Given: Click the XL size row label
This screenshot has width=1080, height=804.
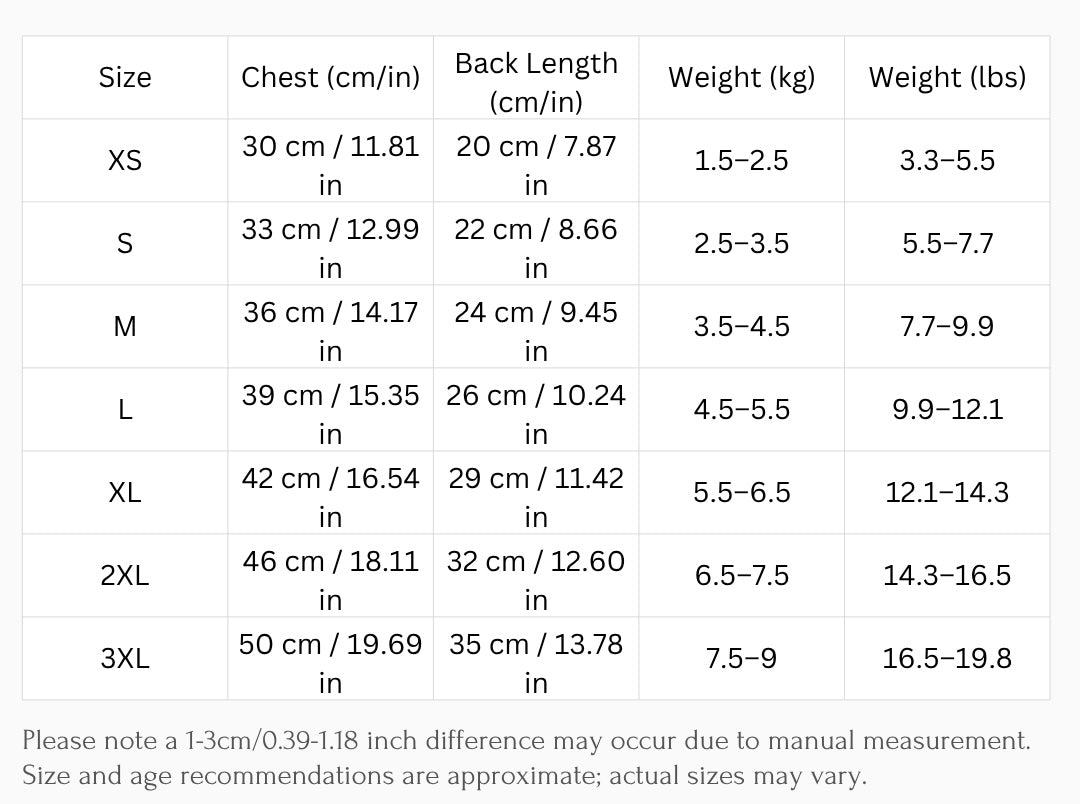Looking at the screenshot, I should point(125,493).
